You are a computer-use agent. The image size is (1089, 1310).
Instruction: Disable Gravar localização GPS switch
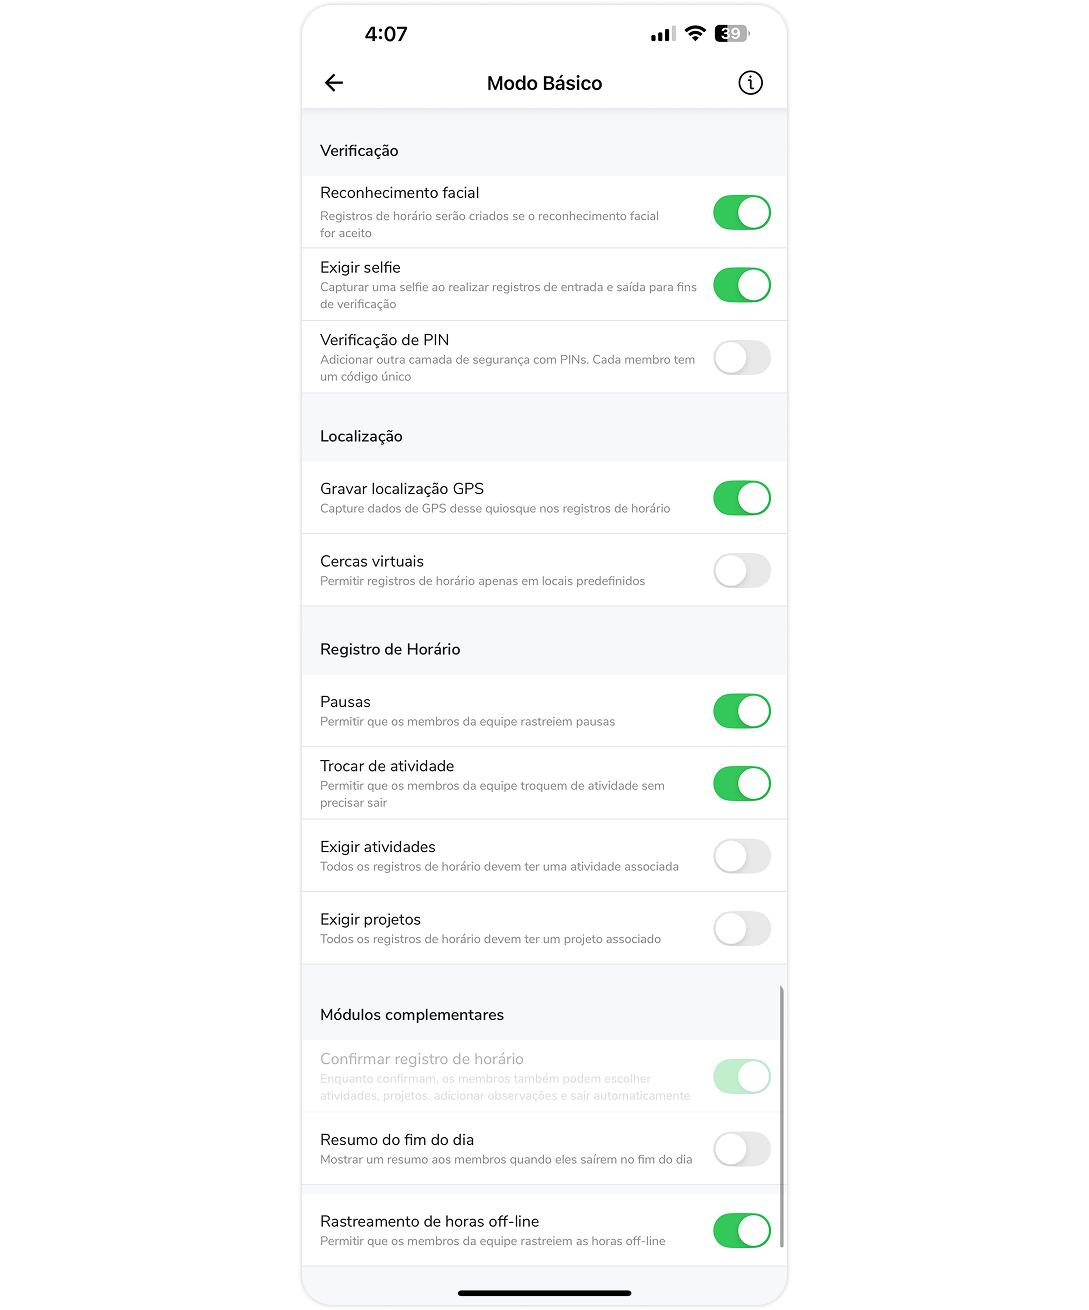[741, 498]
